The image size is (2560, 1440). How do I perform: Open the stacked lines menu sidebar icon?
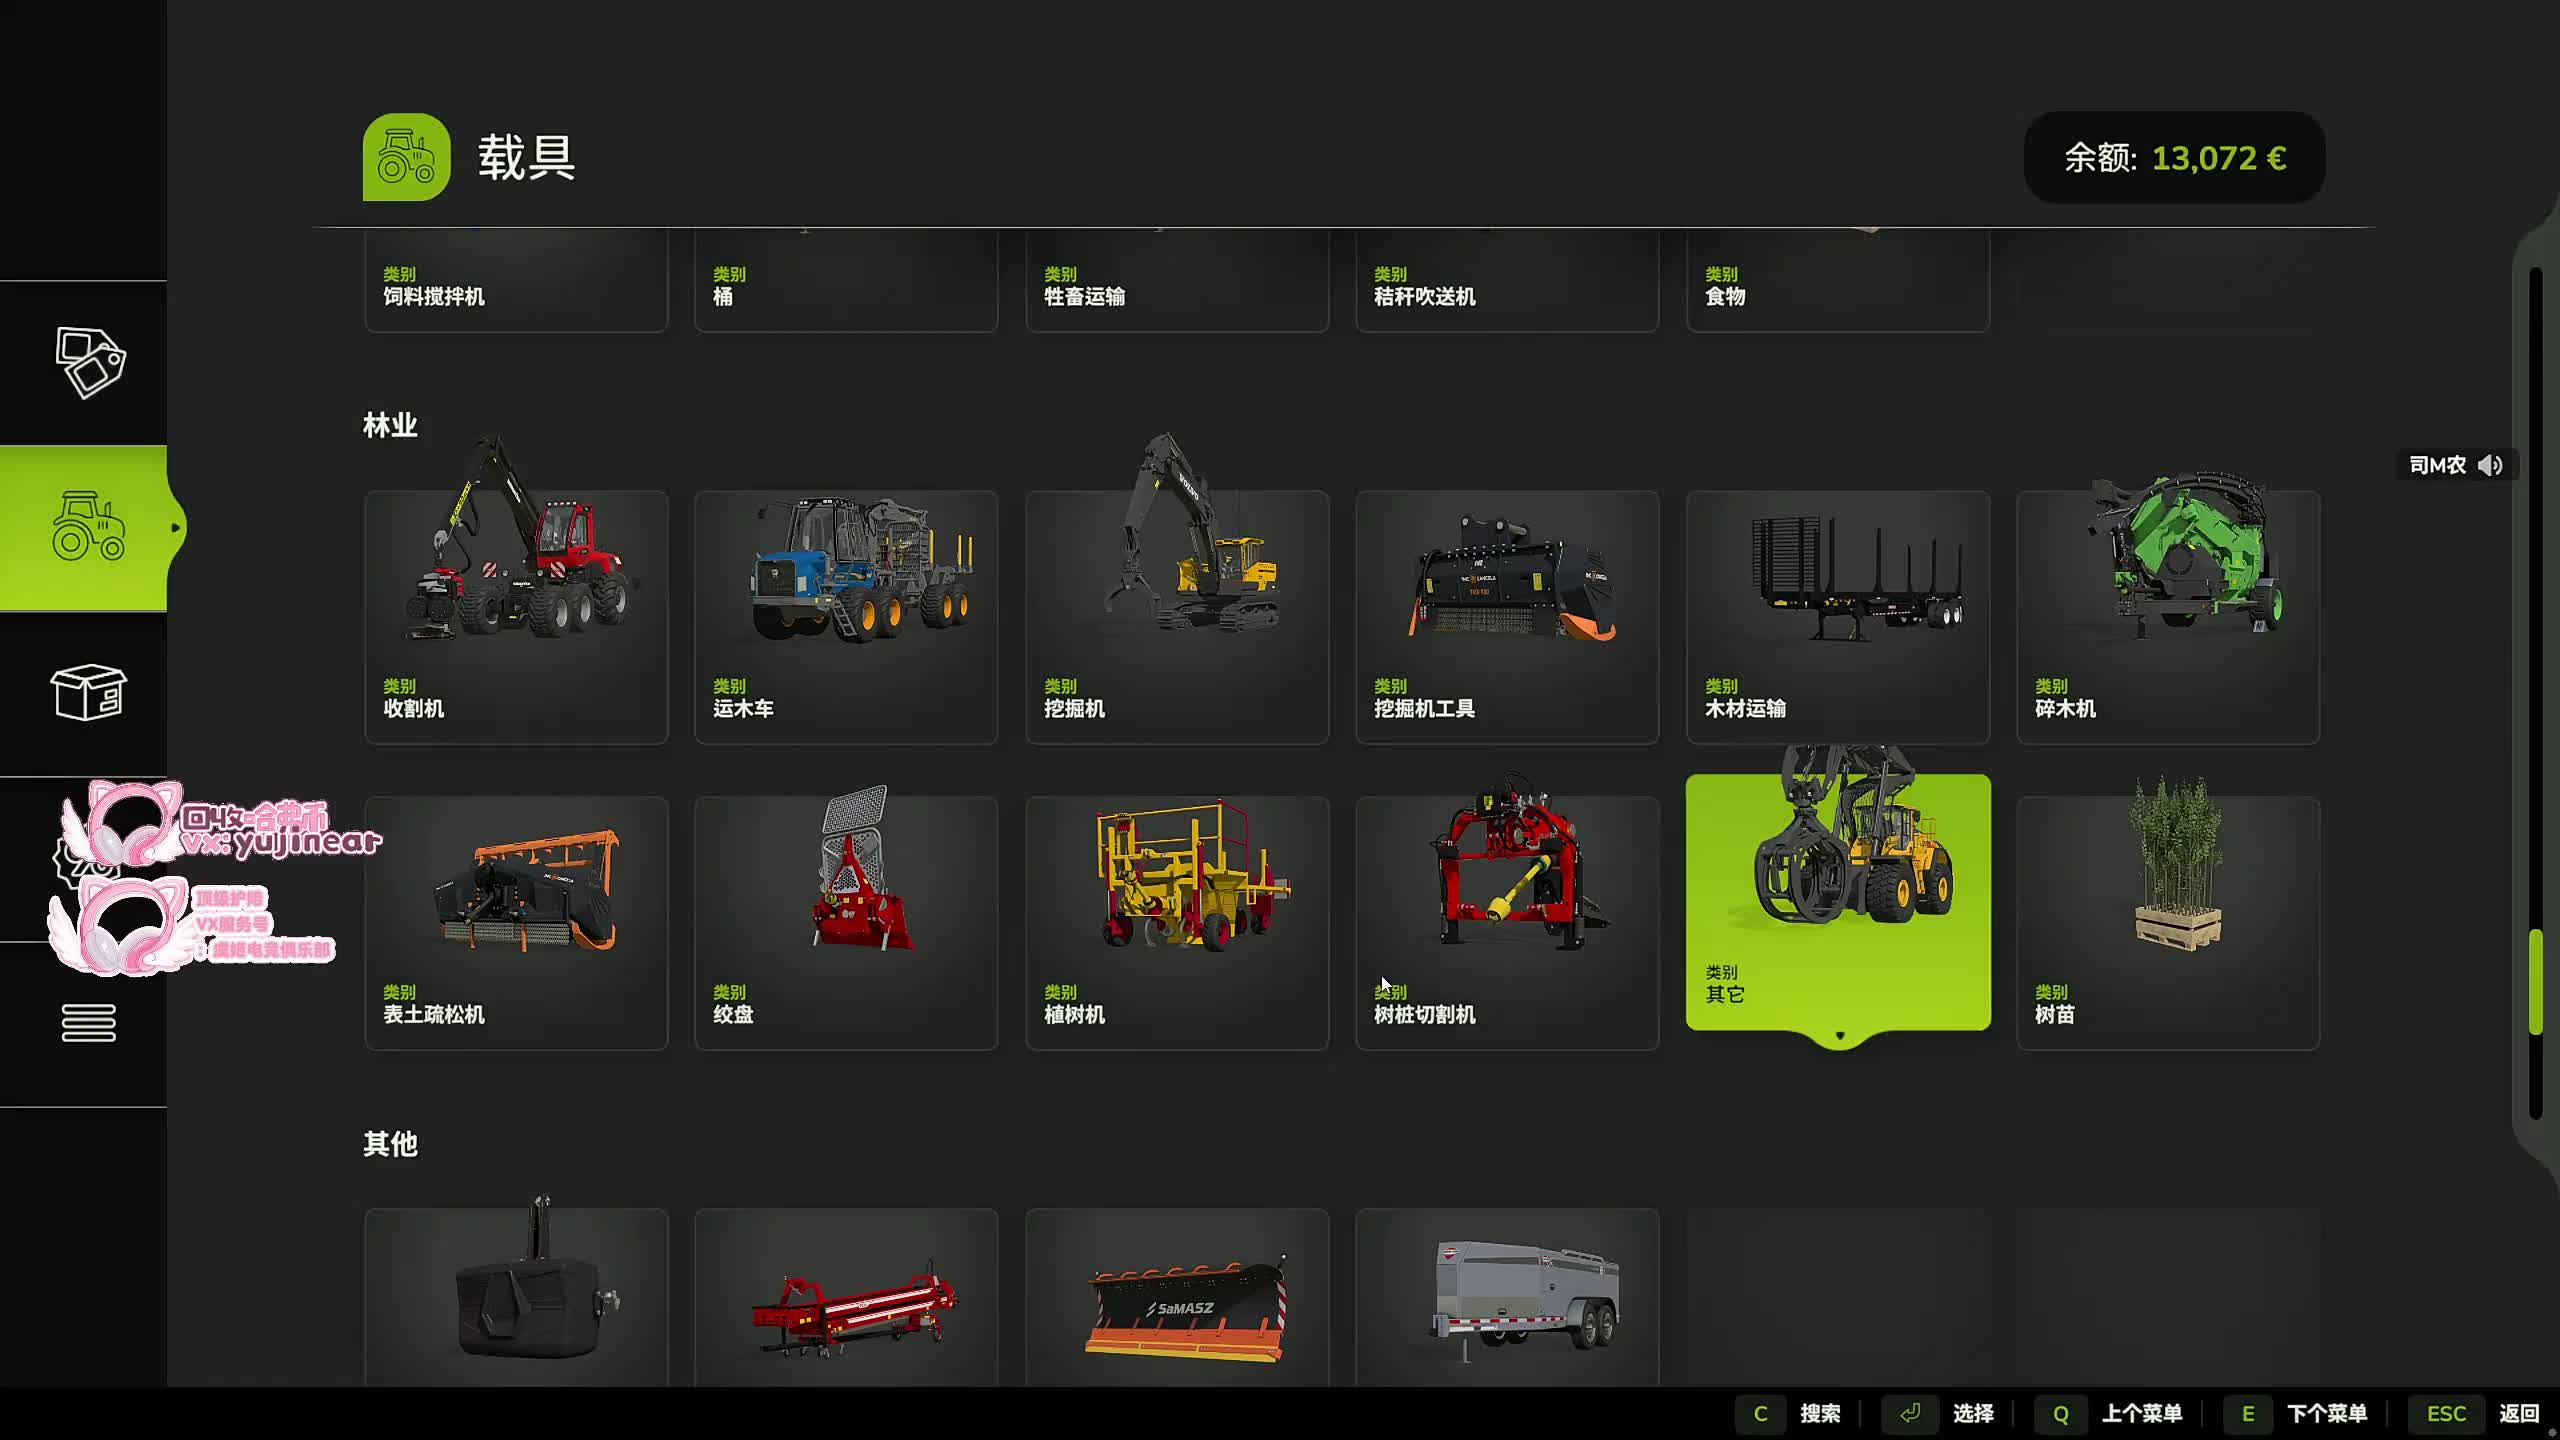pyautogui.click(x=88, y=1022)
